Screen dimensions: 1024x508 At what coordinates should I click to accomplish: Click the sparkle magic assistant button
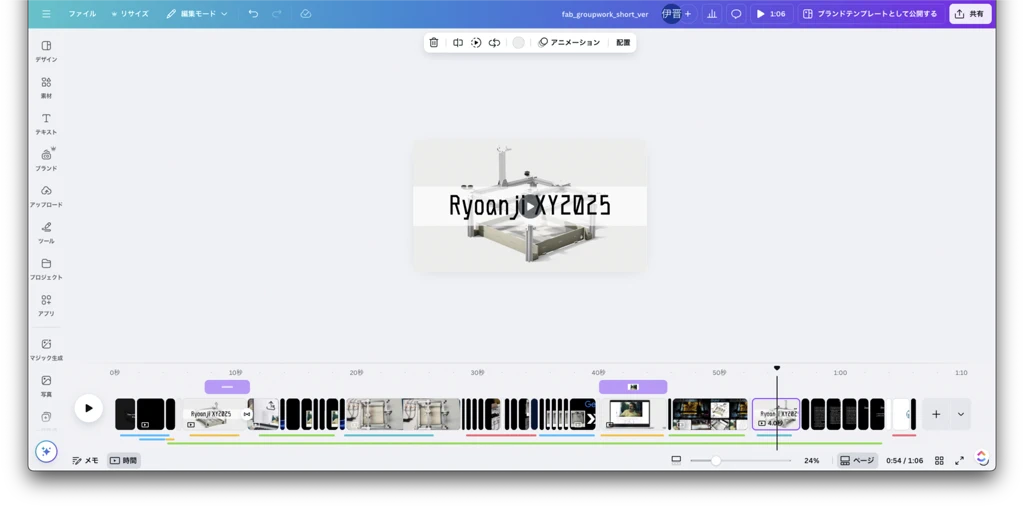click(46, 451)
